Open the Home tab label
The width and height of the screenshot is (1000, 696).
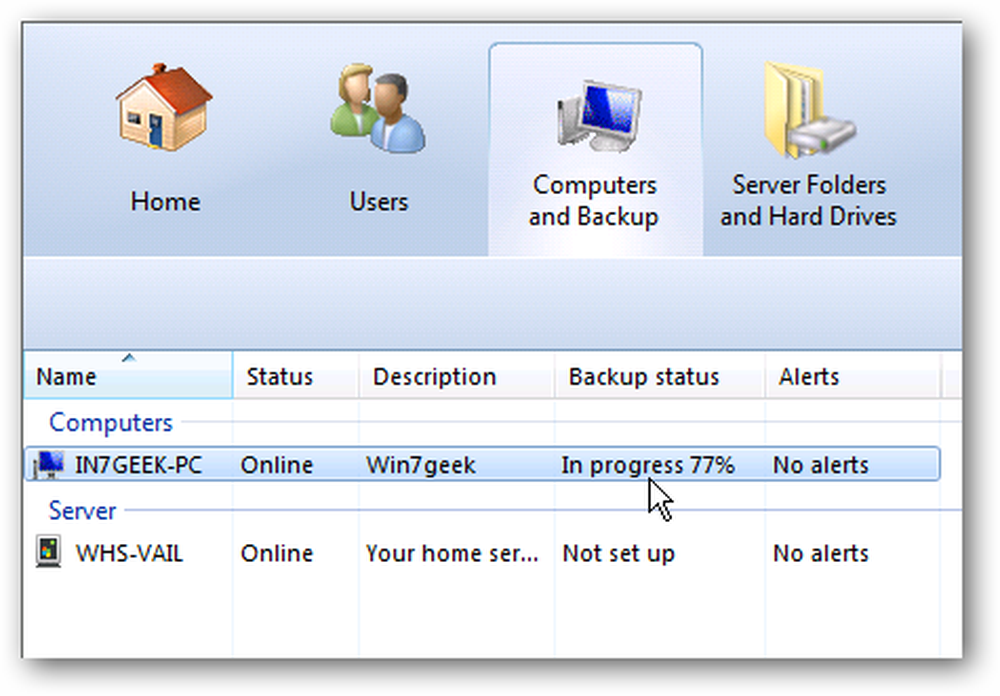[x=165, y=202]
